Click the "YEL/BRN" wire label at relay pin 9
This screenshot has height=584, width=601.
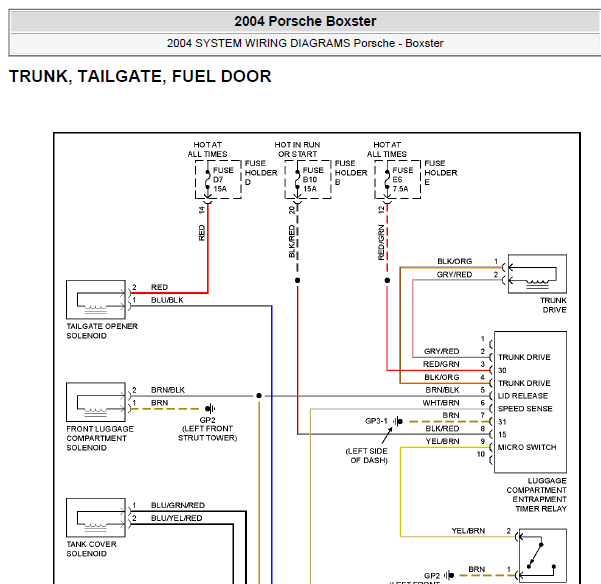[x=442, y=441]
